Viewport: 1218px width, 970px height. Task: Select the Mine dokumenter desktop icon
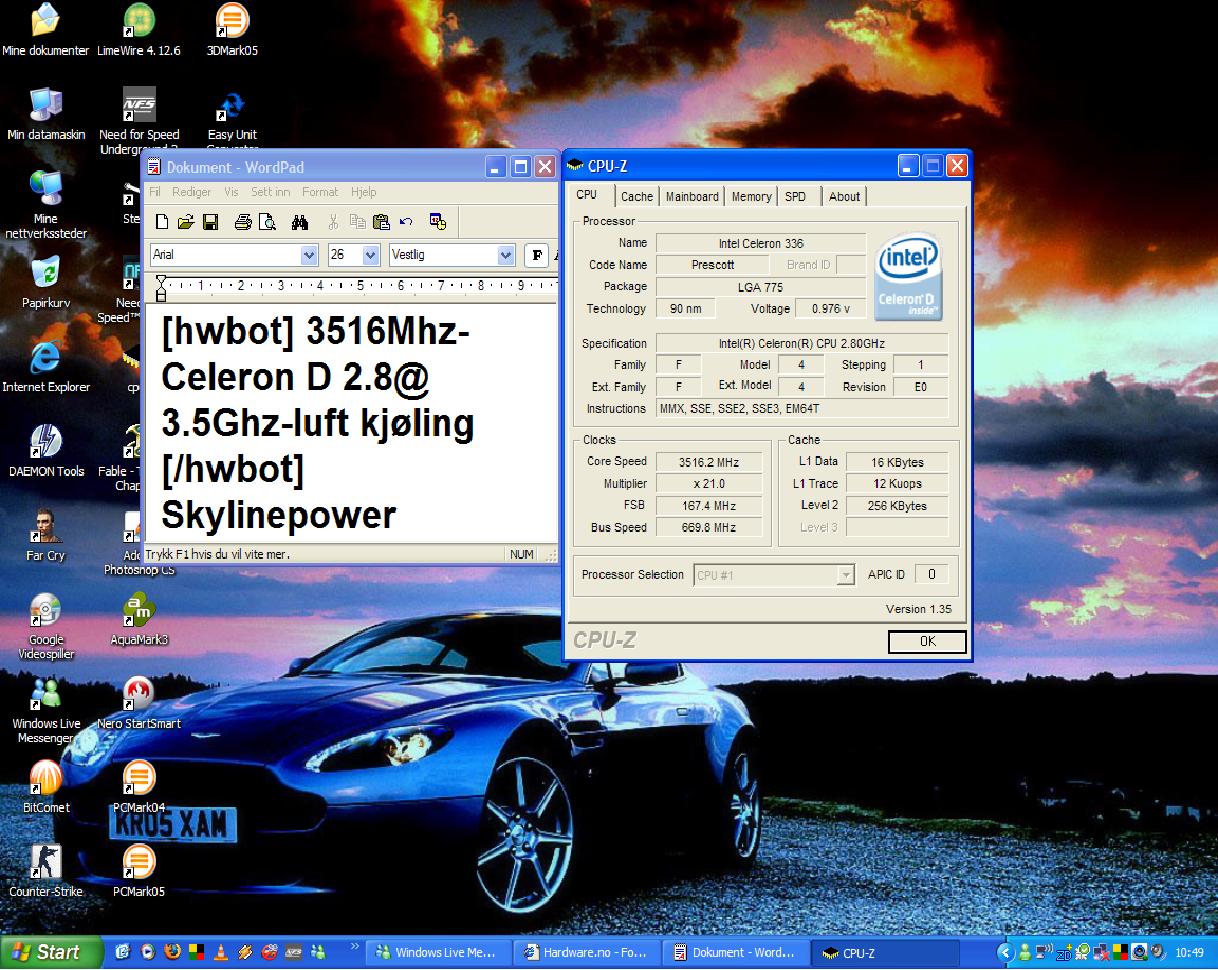click(46, 30)
